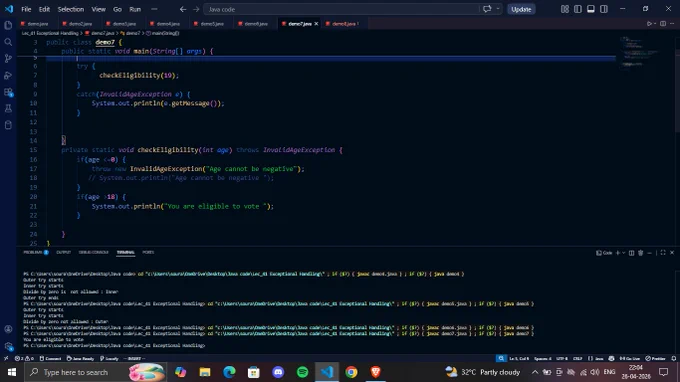Click the Prettier status item
The image size is (680, 382).
(x=655, y=359)
